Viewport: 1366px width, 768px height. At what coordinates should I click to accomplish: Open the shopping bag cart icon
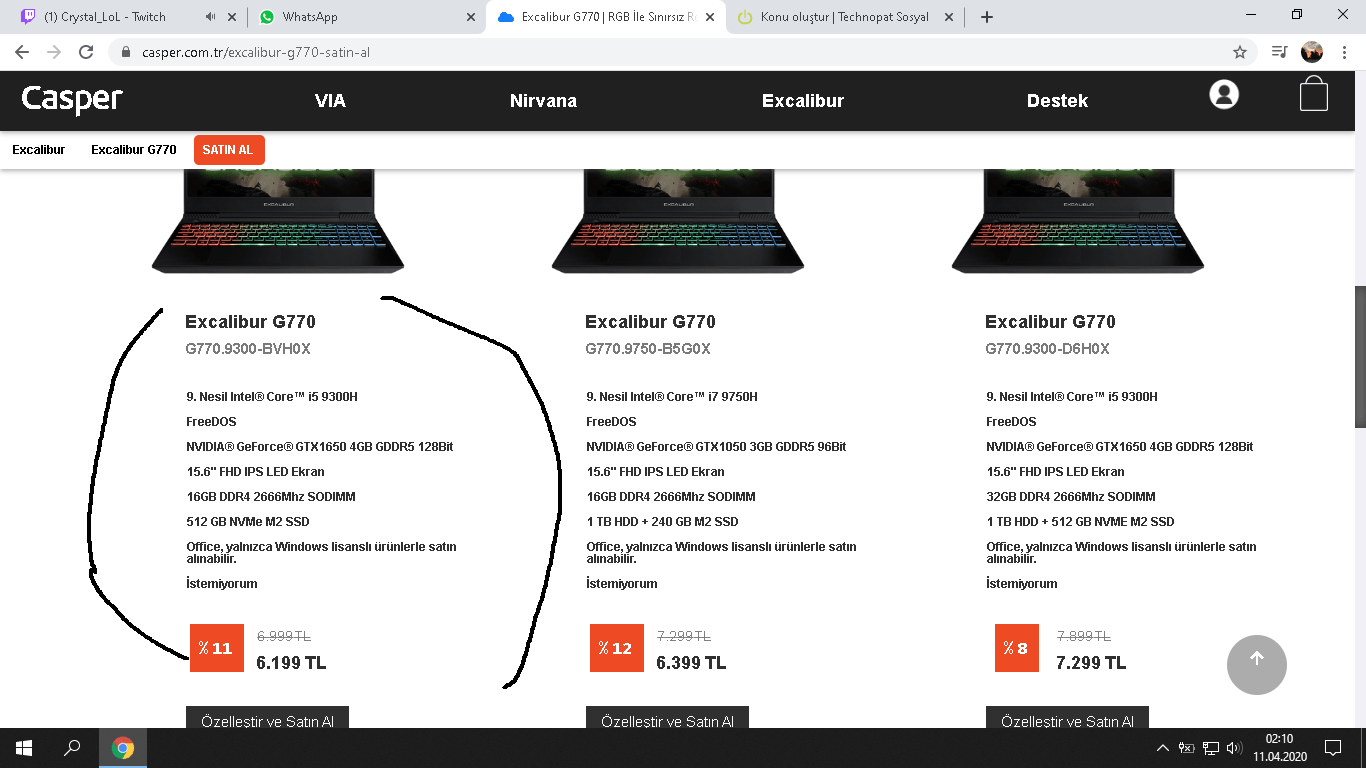click(1314, 94)
